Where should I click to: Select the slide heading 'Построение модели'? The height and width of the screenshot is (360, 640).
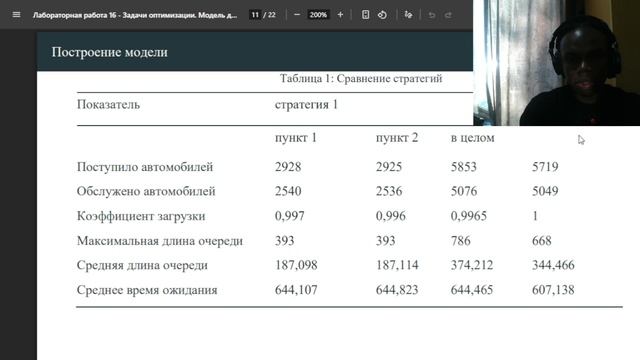click(x=109, y=52)
